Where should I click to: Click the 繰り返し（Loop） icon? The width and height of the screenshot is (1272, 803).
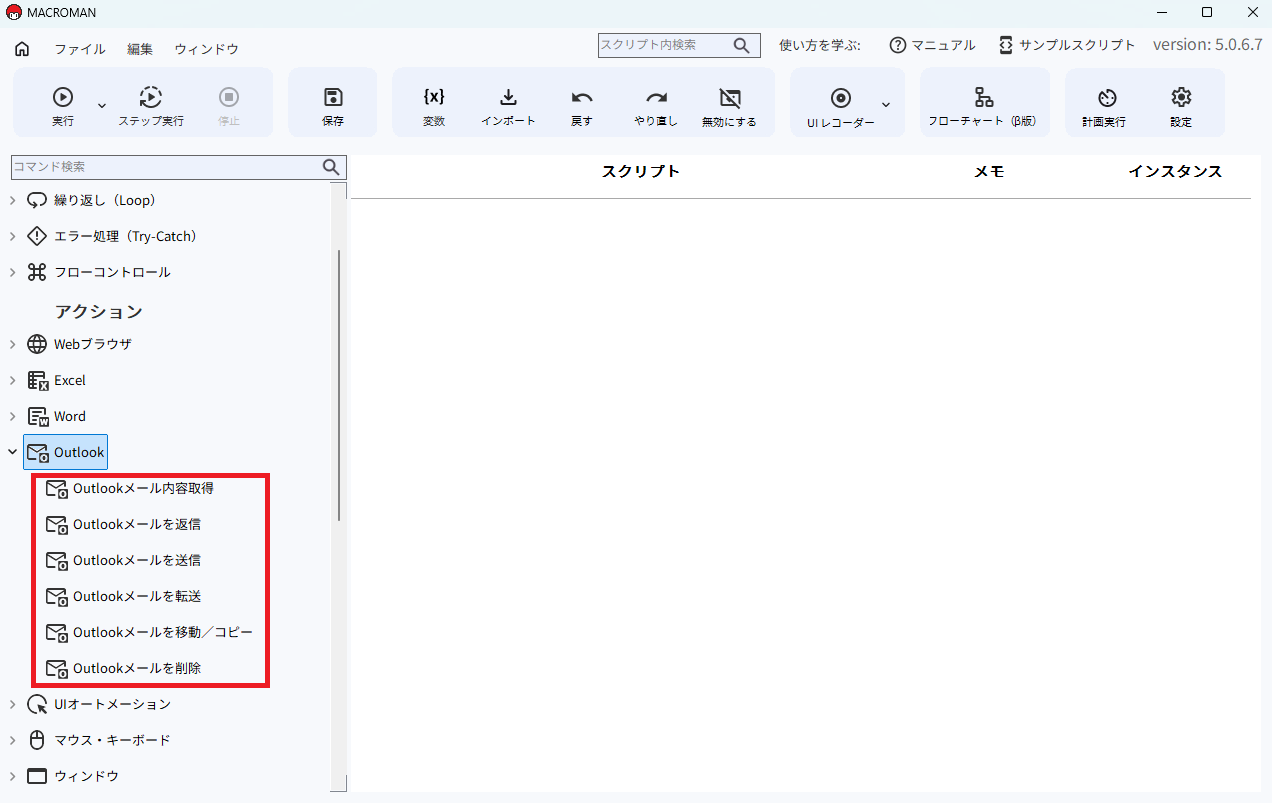[37, 200]
